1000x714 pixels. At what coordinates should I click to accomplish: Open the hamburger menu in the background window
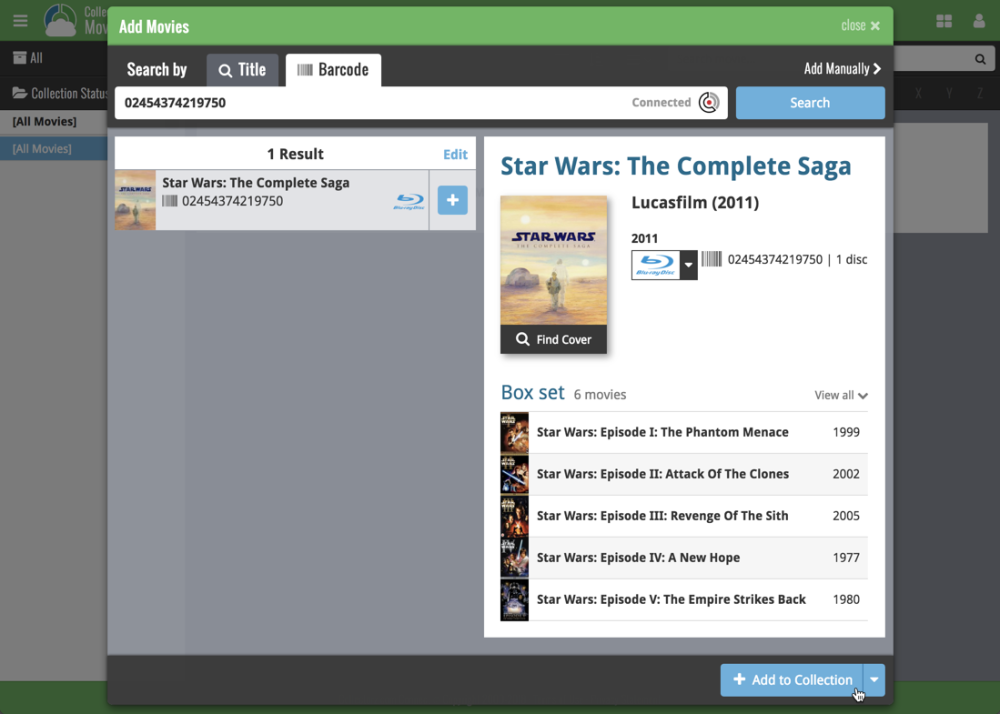(x=20, y=20)
